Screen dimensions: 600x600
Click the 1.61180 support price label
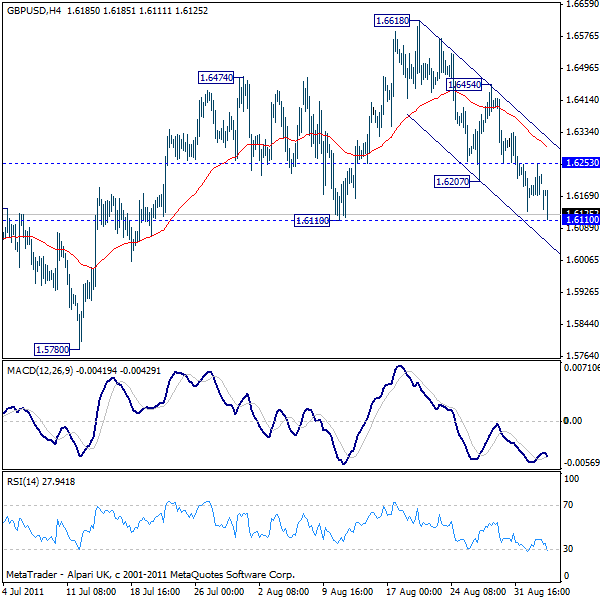[x=315, y=219]
